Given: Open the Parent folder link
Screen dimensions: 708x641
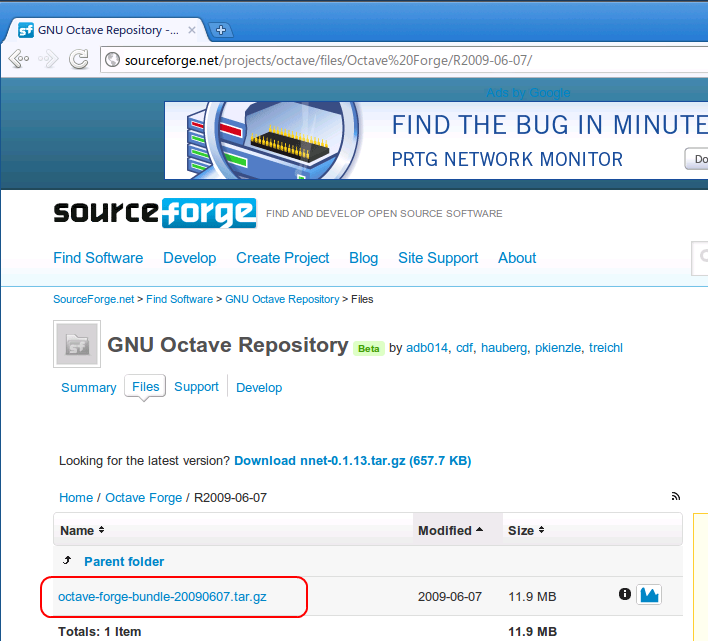Looking at the screenshot, I should coord(124,562).
